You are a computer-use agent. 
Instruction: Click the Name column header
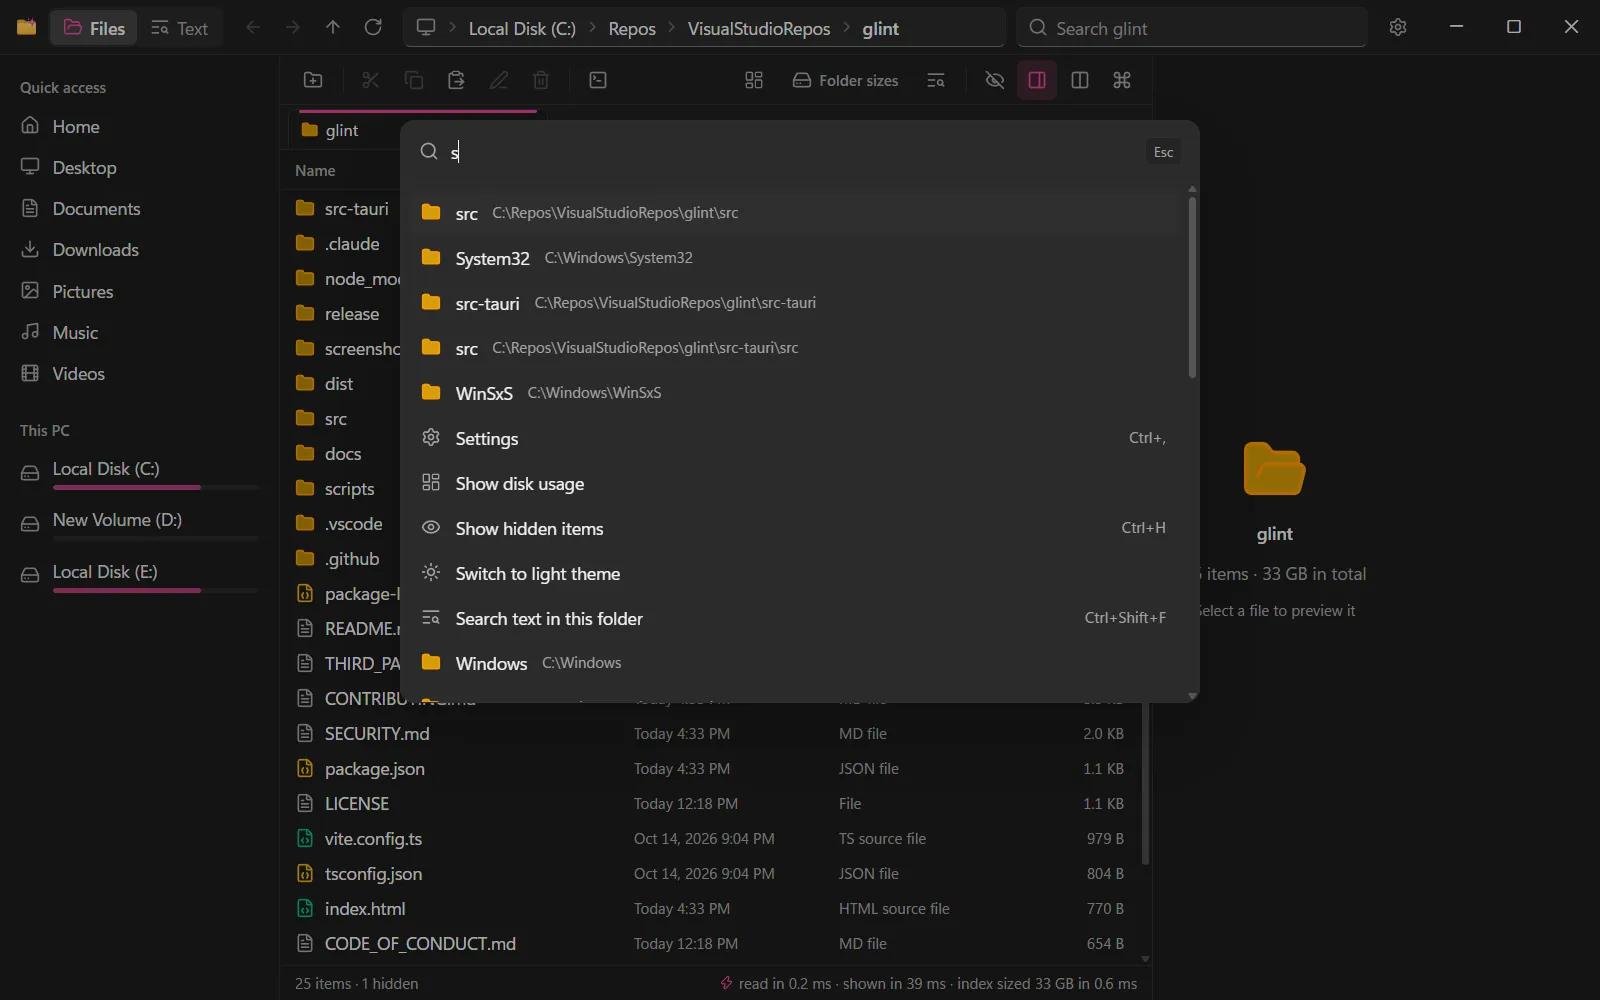315,171
